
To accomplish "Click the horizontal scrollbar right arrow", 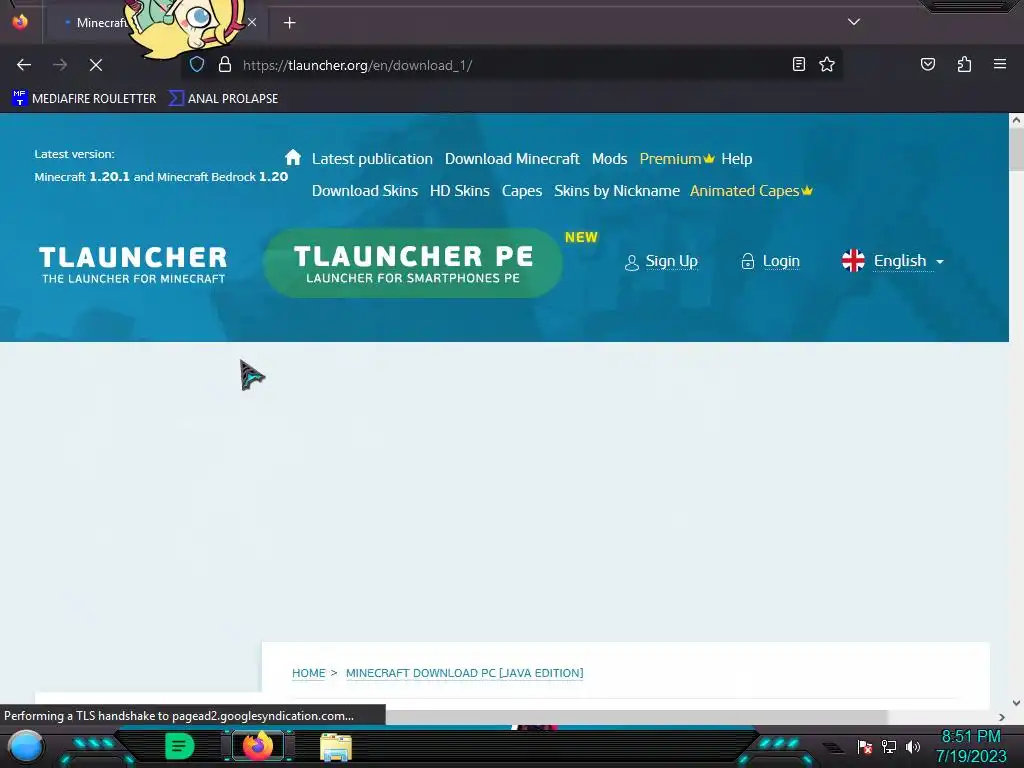I will coord(1002,717).
